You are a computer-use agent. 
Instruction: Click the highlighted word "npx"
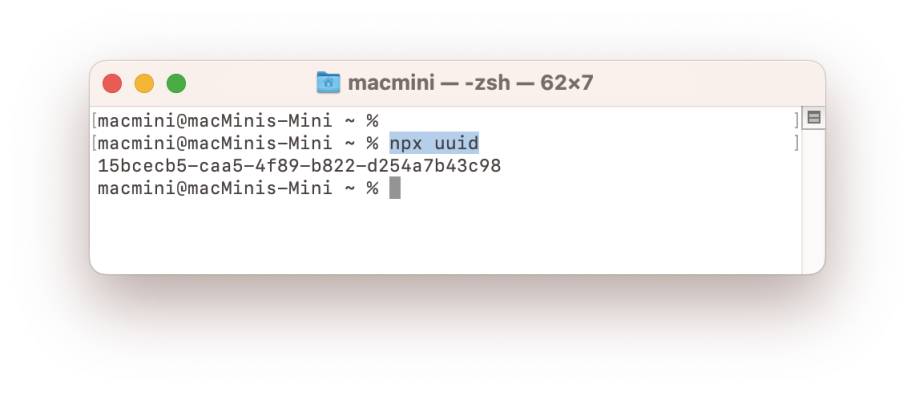[406, 143]
